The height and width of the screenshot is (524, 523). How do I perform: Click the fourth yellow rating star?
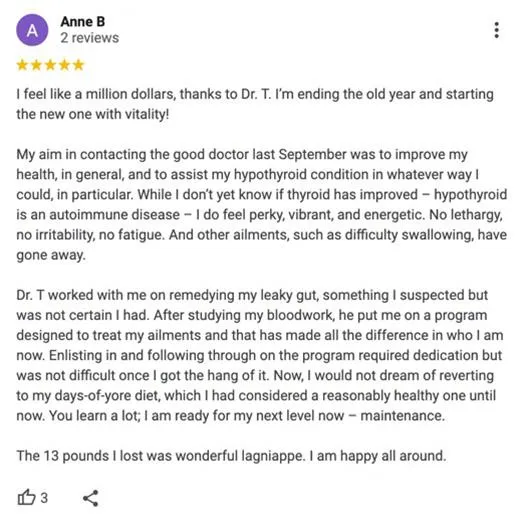[x=64, y=65]
